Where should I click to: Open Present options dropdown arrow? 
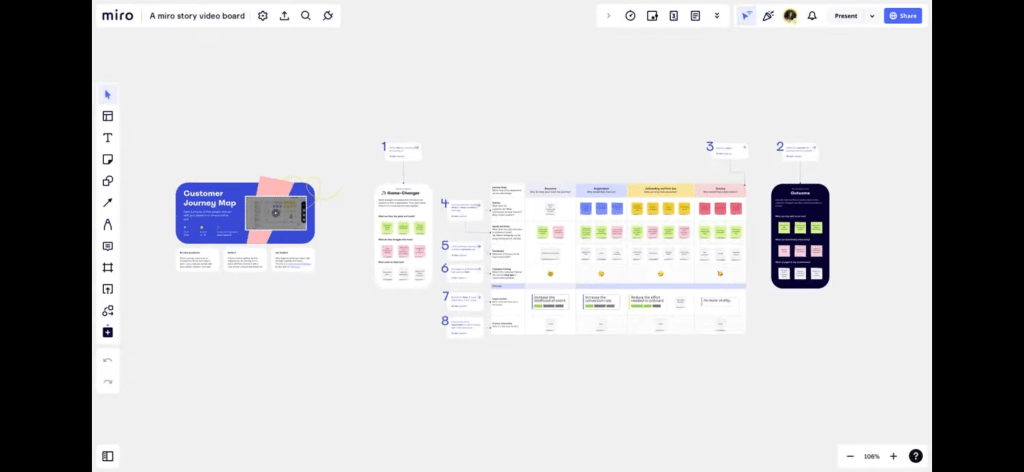(872, 16)
